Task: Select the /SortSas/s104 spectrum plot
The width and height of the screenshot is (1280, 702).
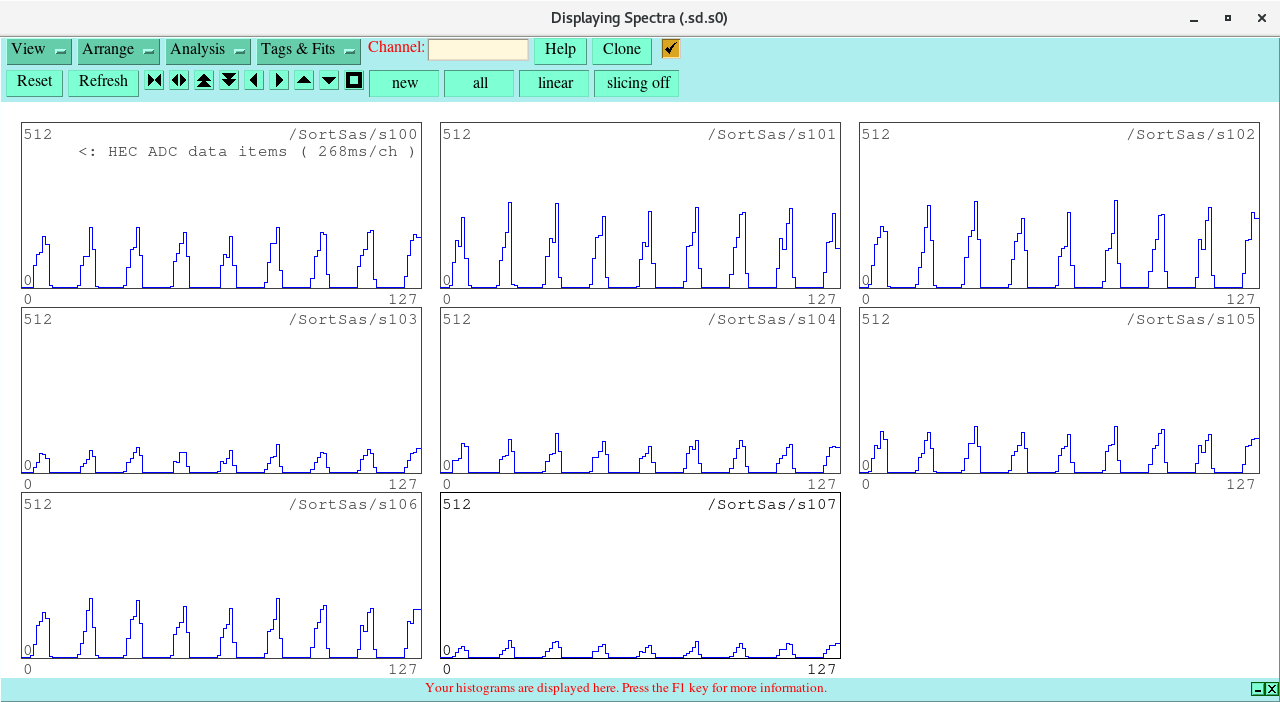Action: (640, 390)
